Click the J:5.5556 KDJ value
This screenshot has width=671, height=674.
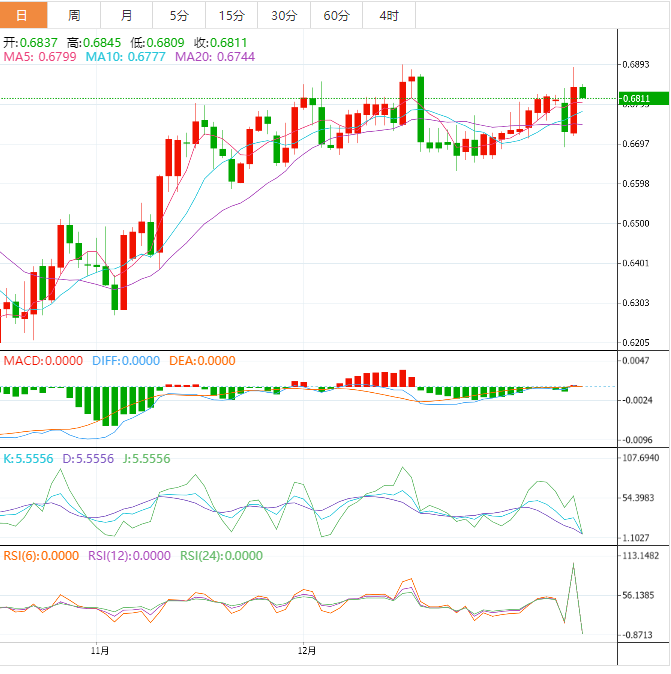[x=147, y=459]
